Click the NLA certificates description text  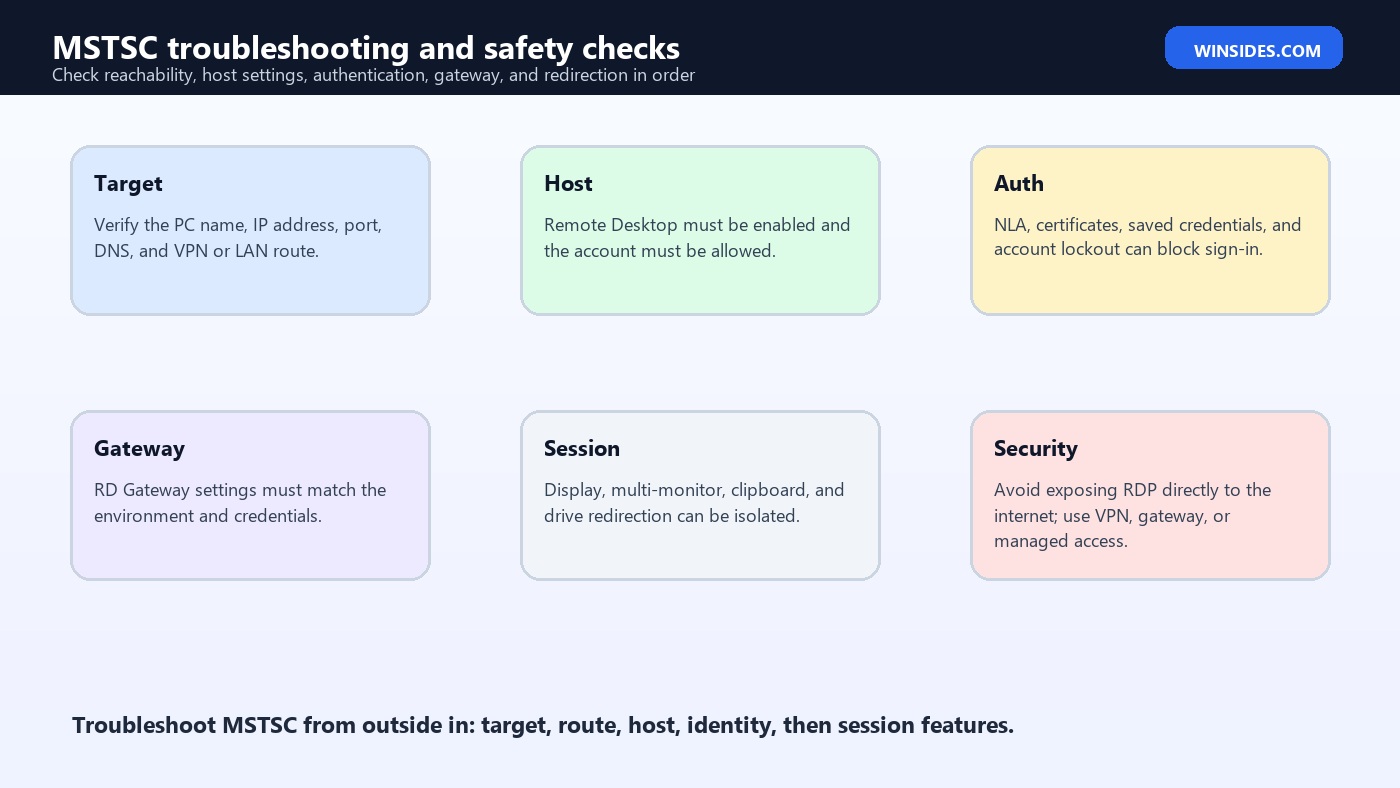(x=1147, y=238)
